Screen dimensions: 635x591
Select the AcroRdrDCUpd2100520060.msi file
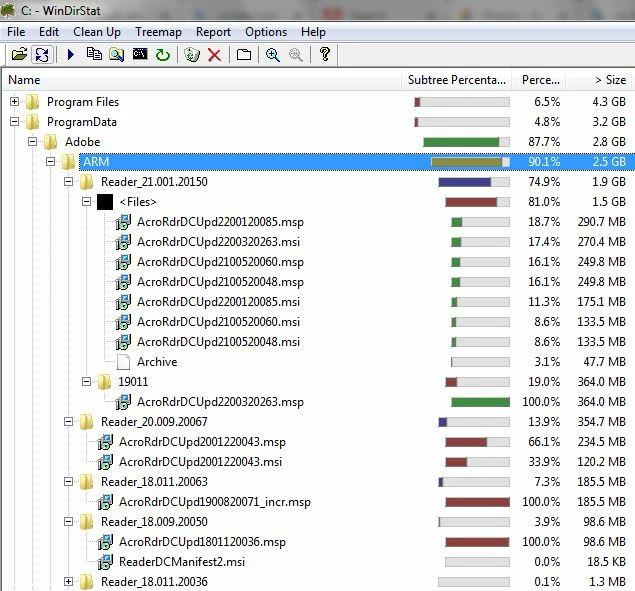218,322
